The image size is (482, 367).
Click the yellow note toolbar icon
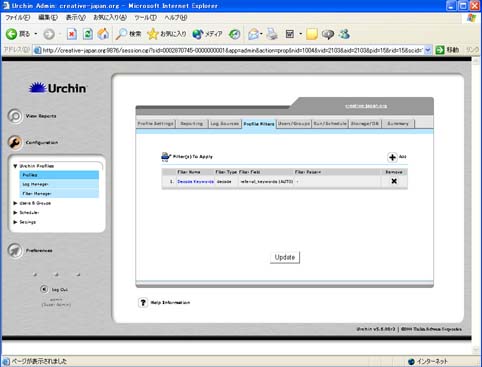[312, 34]
